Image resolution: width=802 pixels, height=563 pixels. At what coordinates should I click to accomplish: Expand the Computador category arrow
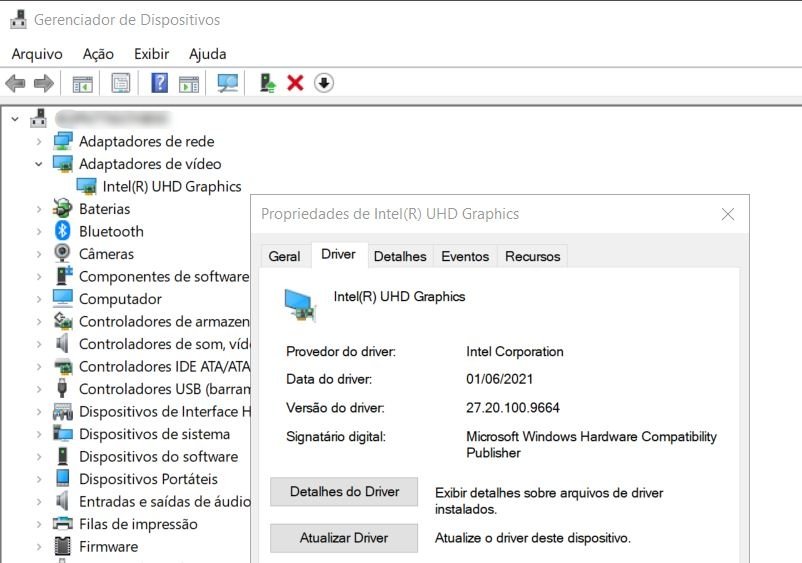click(x=39, y=299)
